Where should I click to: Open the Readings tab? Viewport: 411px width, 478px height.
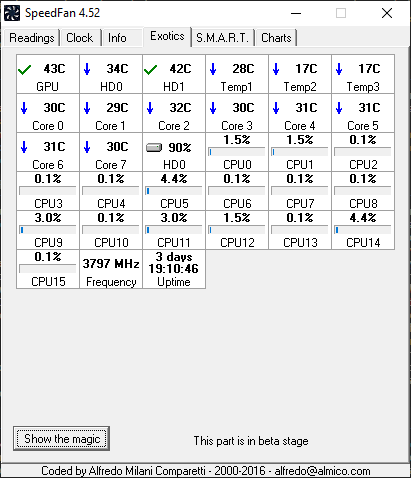[32, 38]
